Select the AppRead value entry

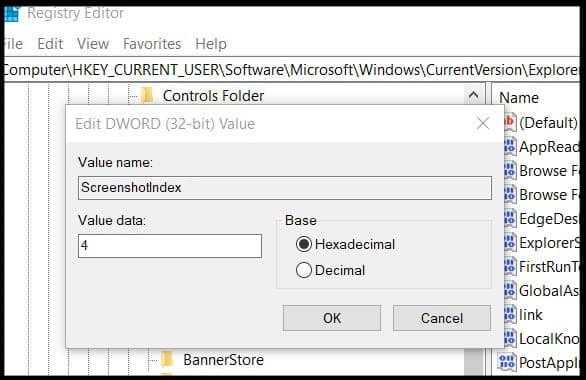(549, 147)
